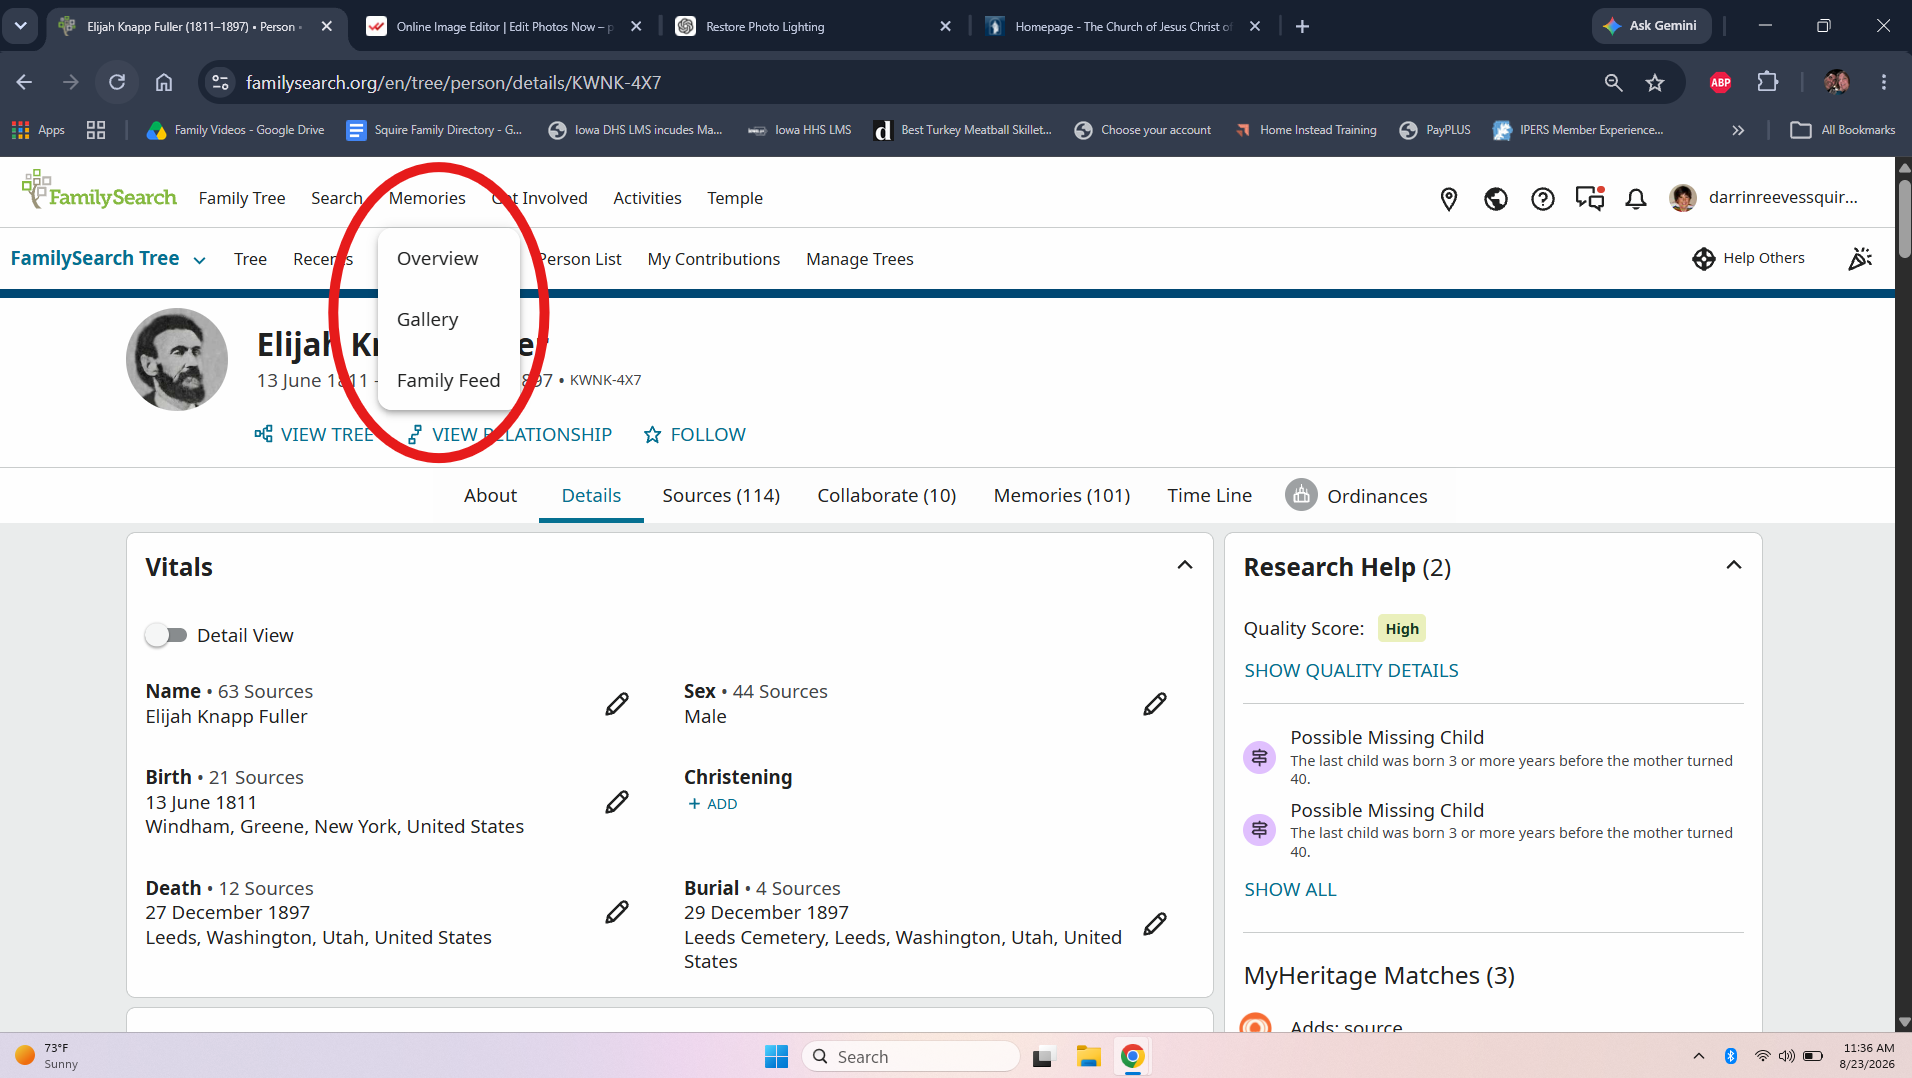
Task: Click the Ordinances temple icon
Action: click(1301, 494)
